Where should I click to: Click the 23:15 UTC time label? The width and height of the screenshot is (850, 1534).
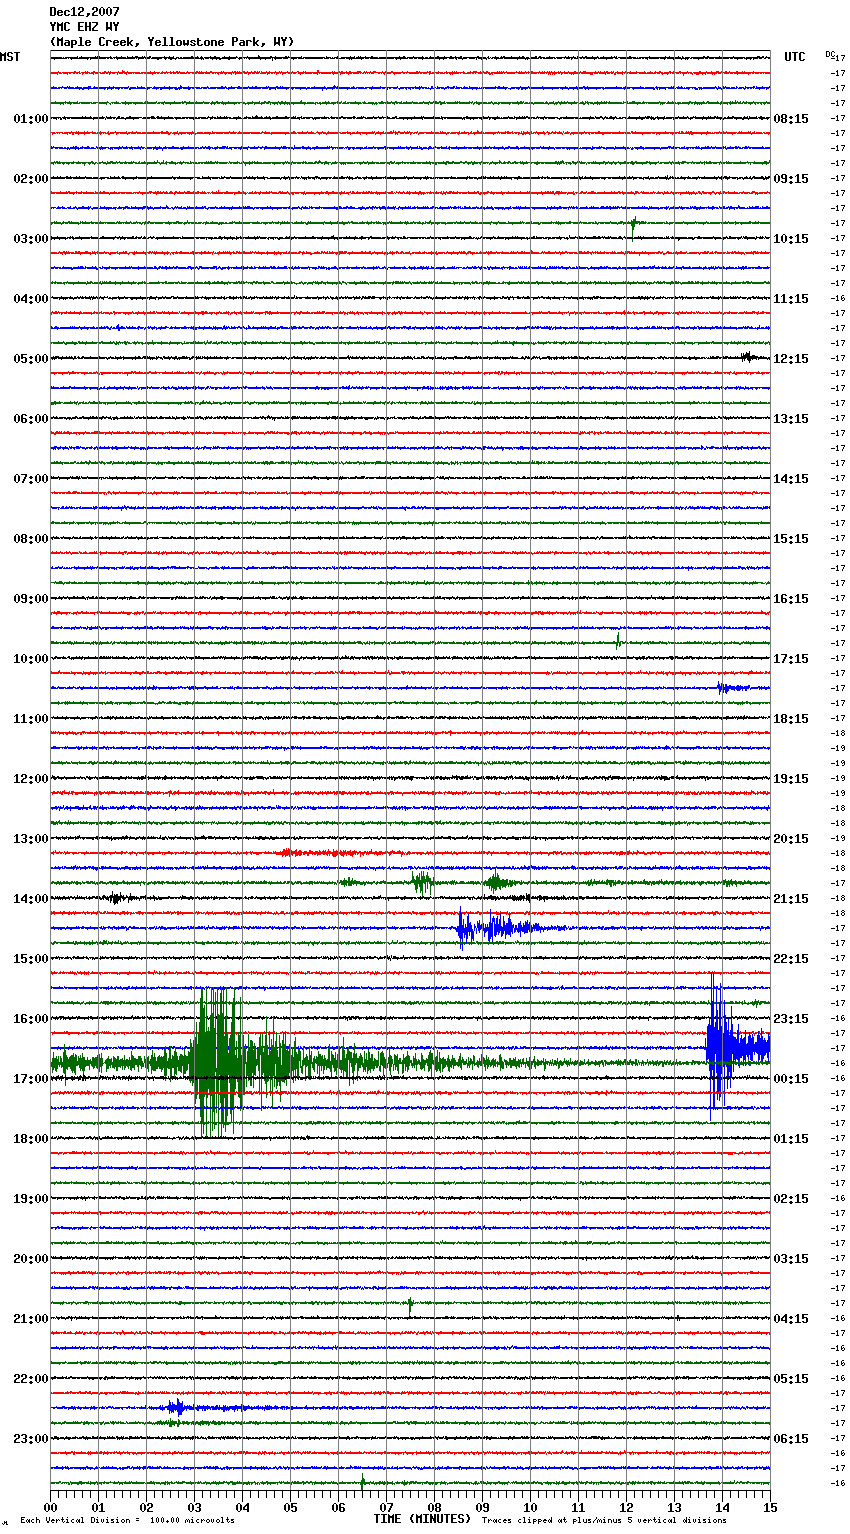[x=791, y=1019]
